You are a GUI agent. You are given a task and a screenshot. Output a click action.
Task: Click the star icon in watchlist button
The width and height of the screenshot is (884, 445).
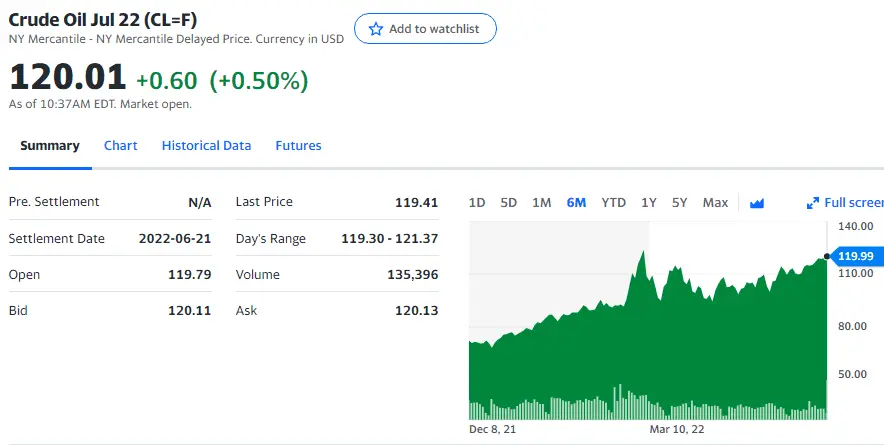coord(376,29)
